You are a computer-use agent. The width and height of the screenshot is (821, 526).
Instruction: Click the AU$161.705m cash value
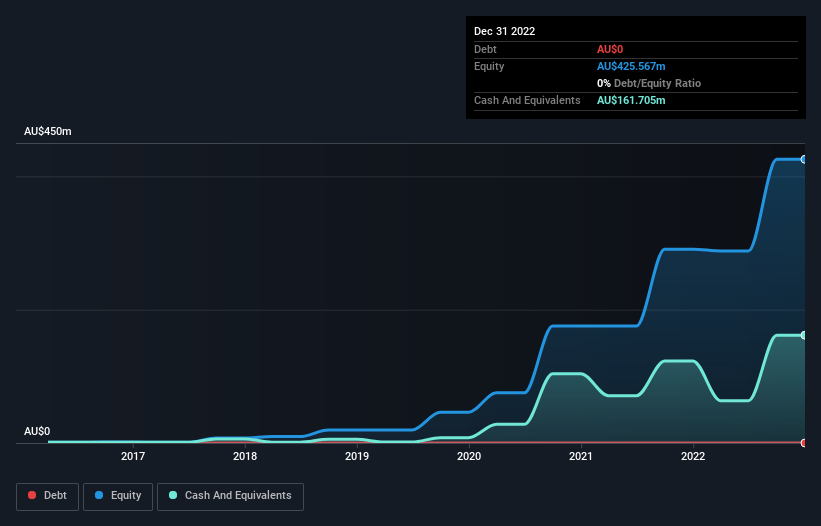(631, 100)
